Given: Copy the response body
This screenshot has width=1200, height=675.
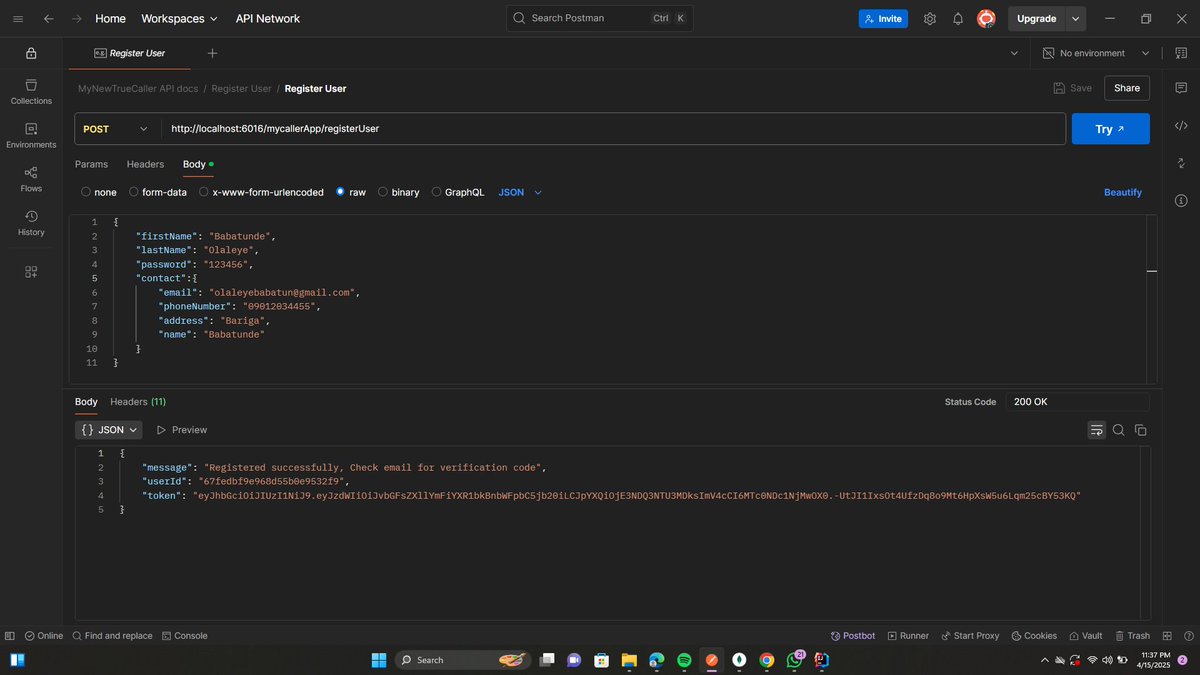Looking at the screenshot, I should 1140,430.
